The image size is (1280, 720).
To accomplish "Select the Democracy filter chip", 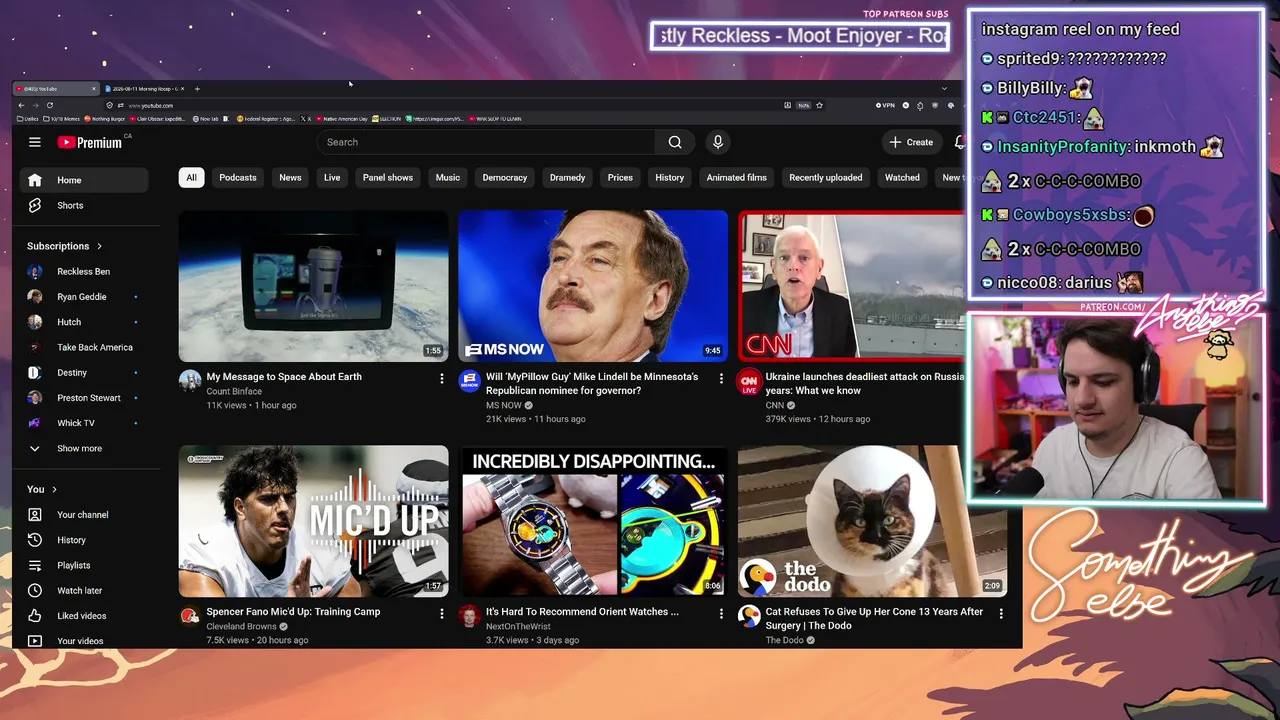I will click(x=505, y=178).
